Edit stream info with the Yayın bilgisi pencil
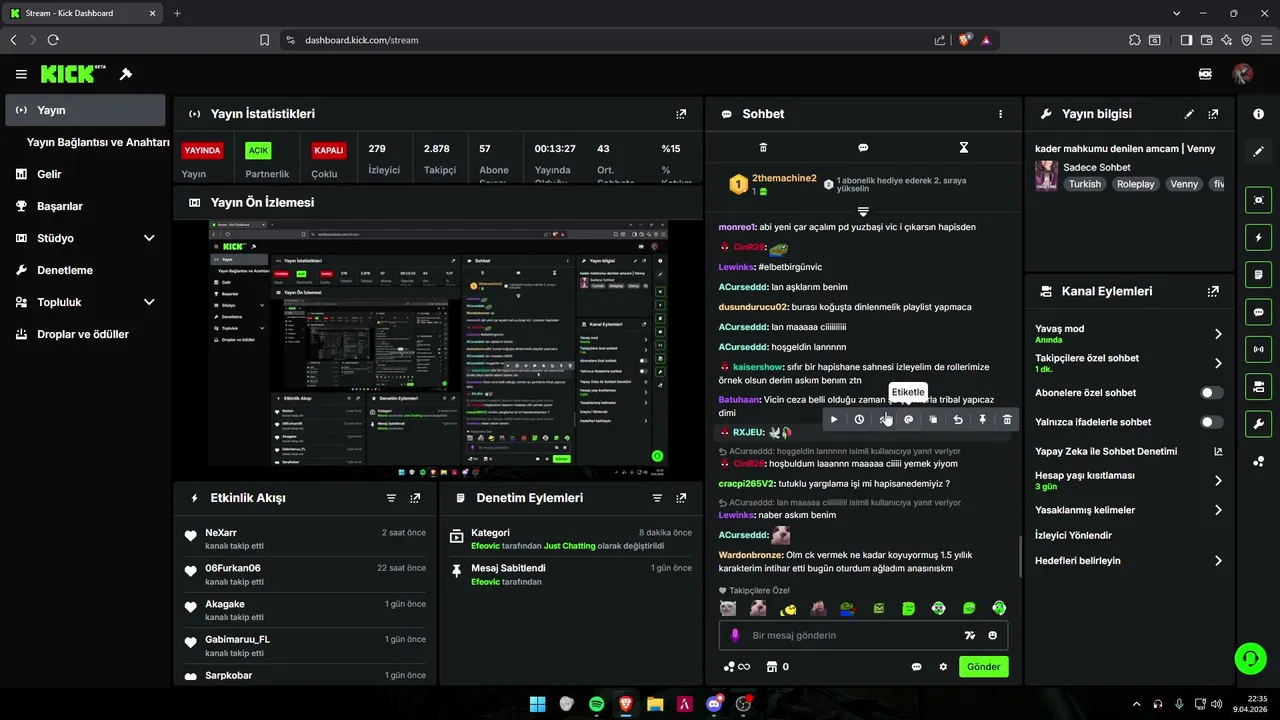Image resolution: width=1280 pixels, height=720 pixels. tap(1189, 114)
